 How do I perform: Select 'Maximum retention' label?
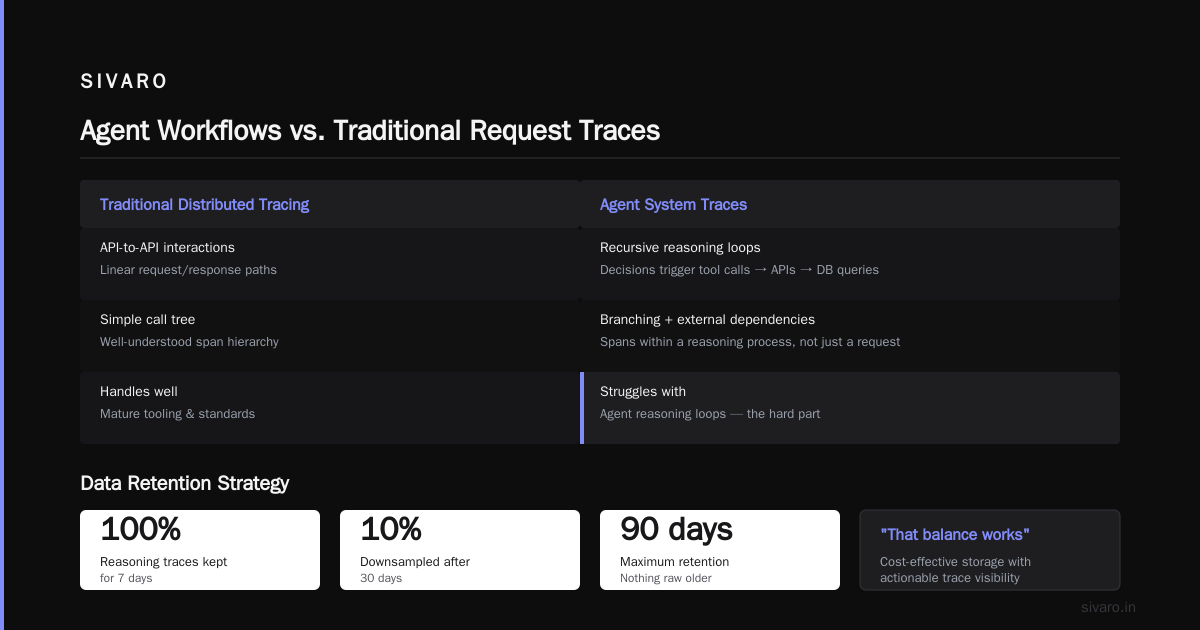[674, 562]
